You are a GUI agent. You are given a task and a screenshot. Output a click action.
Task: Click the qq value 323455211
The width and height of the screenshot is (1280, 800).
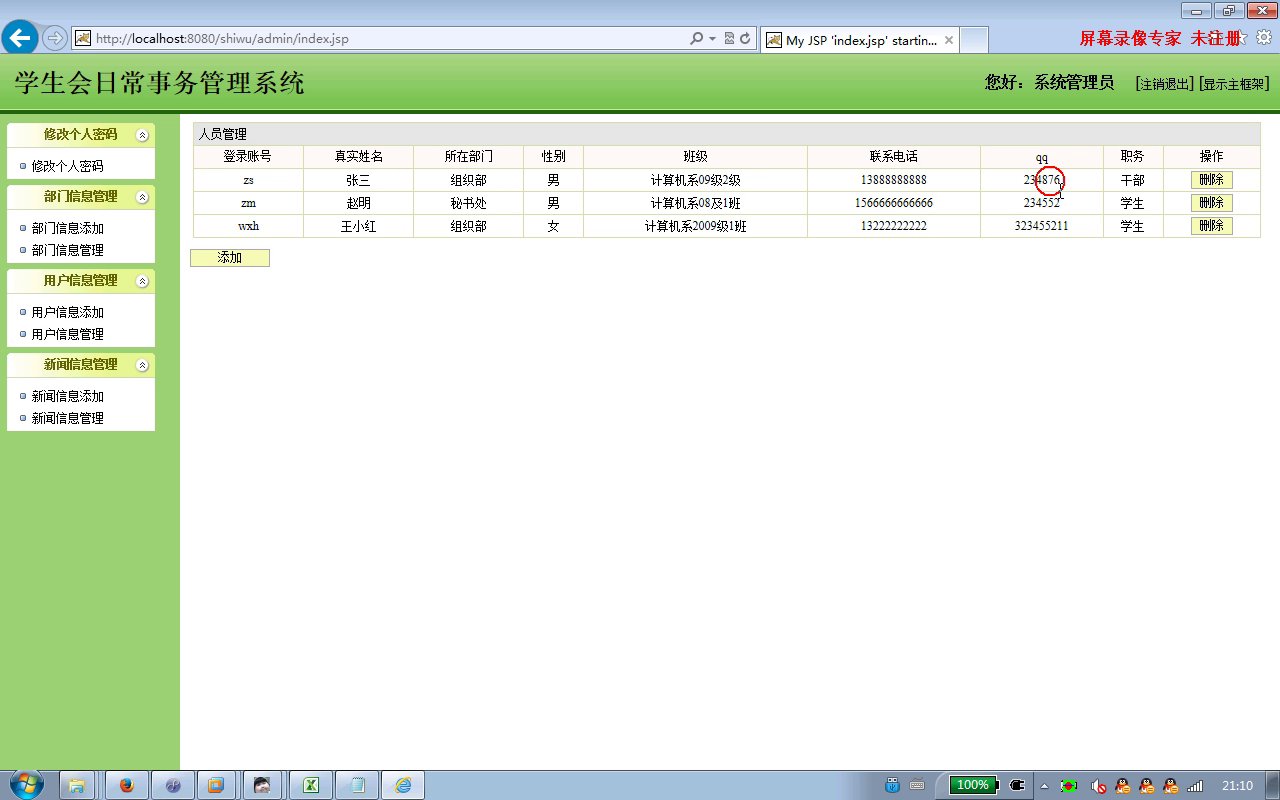tap(1041, 226)
